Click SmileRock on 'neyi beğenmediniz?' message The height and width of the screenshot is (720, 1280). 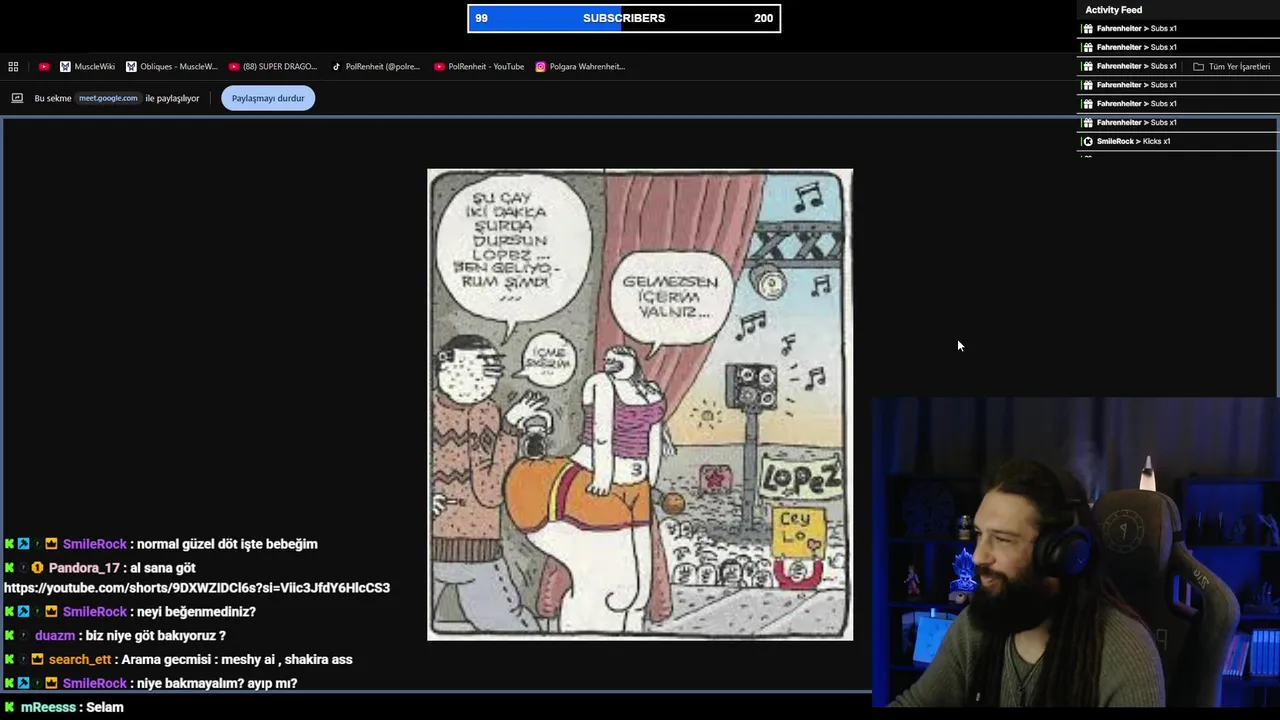click(x=95, y=612)
